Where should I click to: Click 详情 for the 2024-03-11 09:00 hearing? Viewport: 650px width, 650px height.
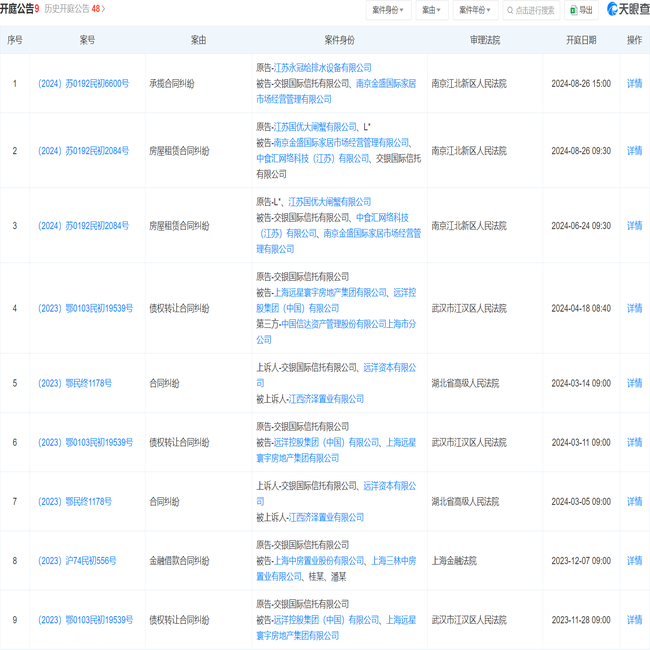(x=634, y=443)
